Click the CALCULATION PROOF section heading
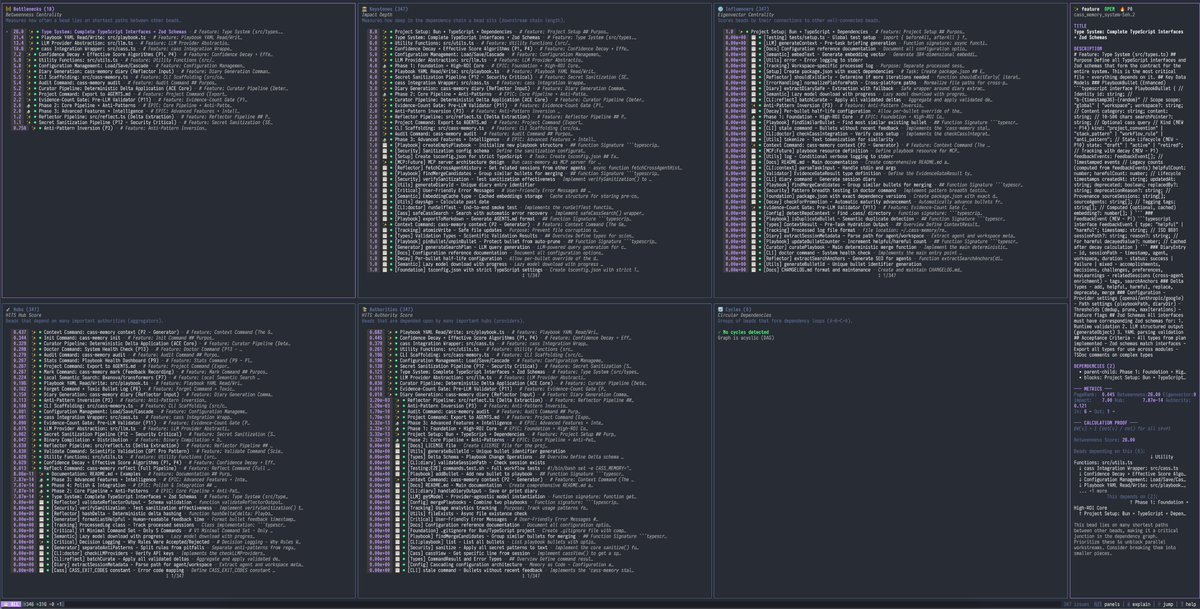The width and height of the screenshot is (1200, 609). pos(1105,423)
